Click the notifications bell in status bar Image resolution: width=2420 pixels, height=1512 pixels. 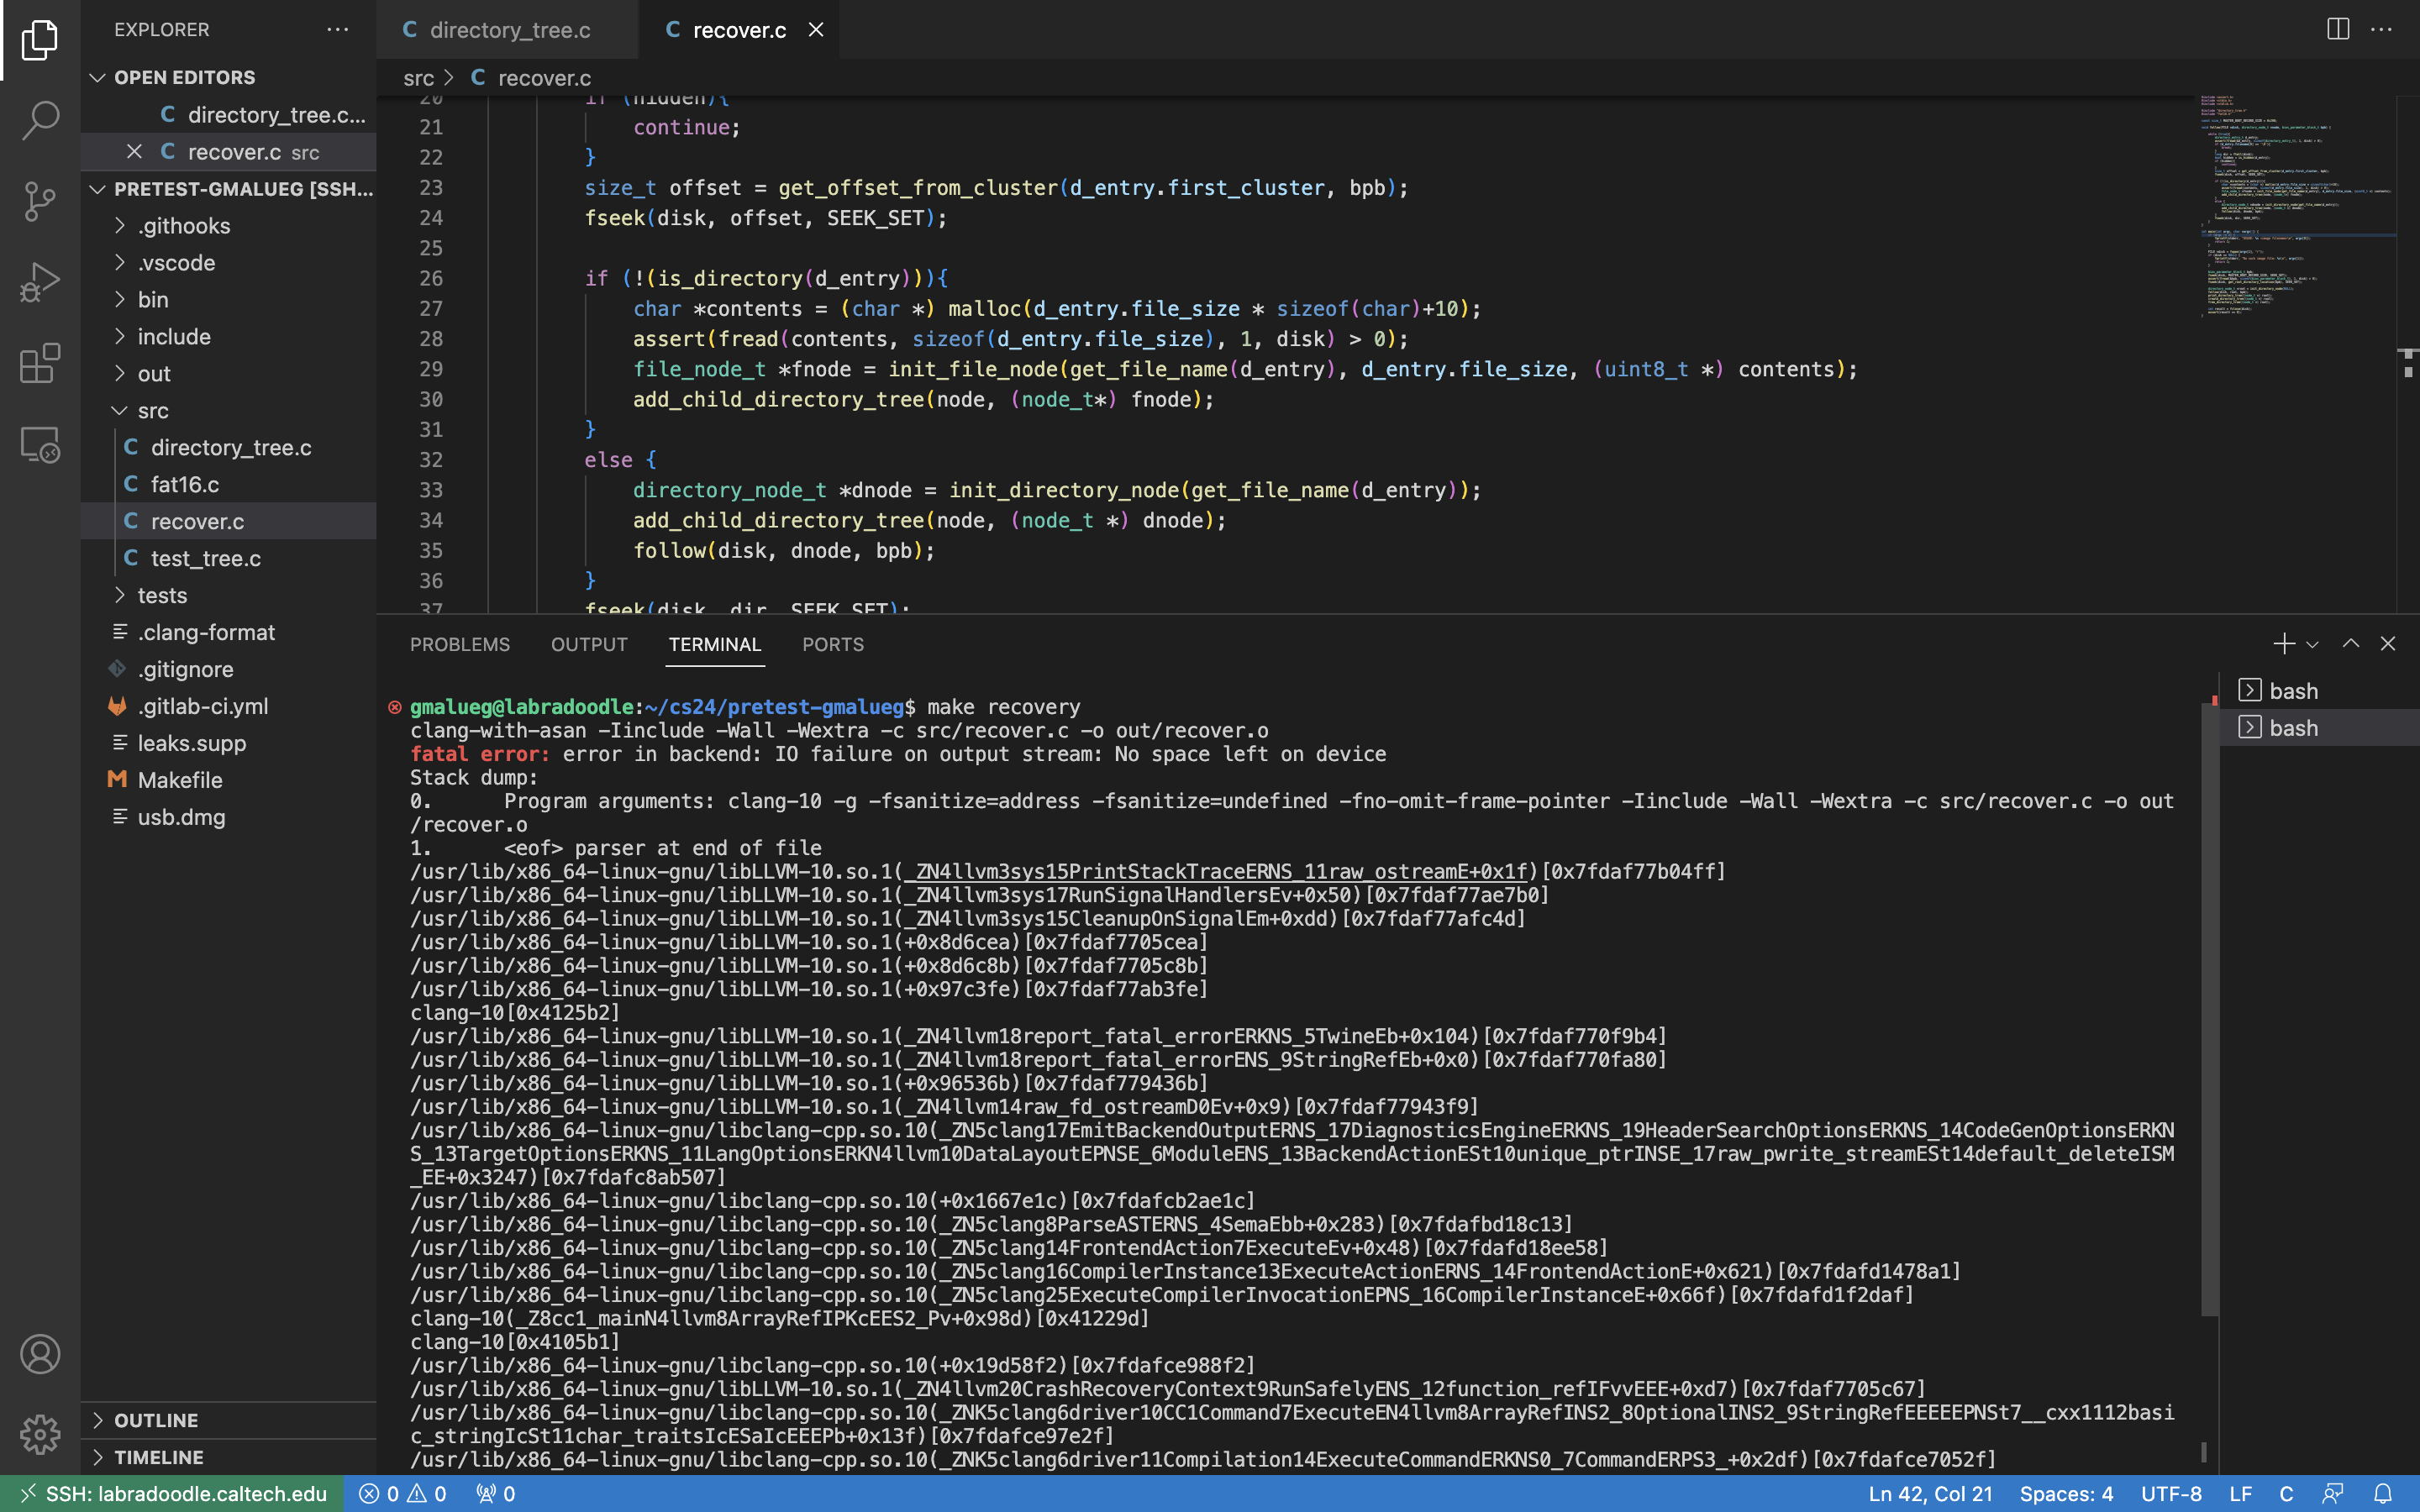tap(2383, 1493)
